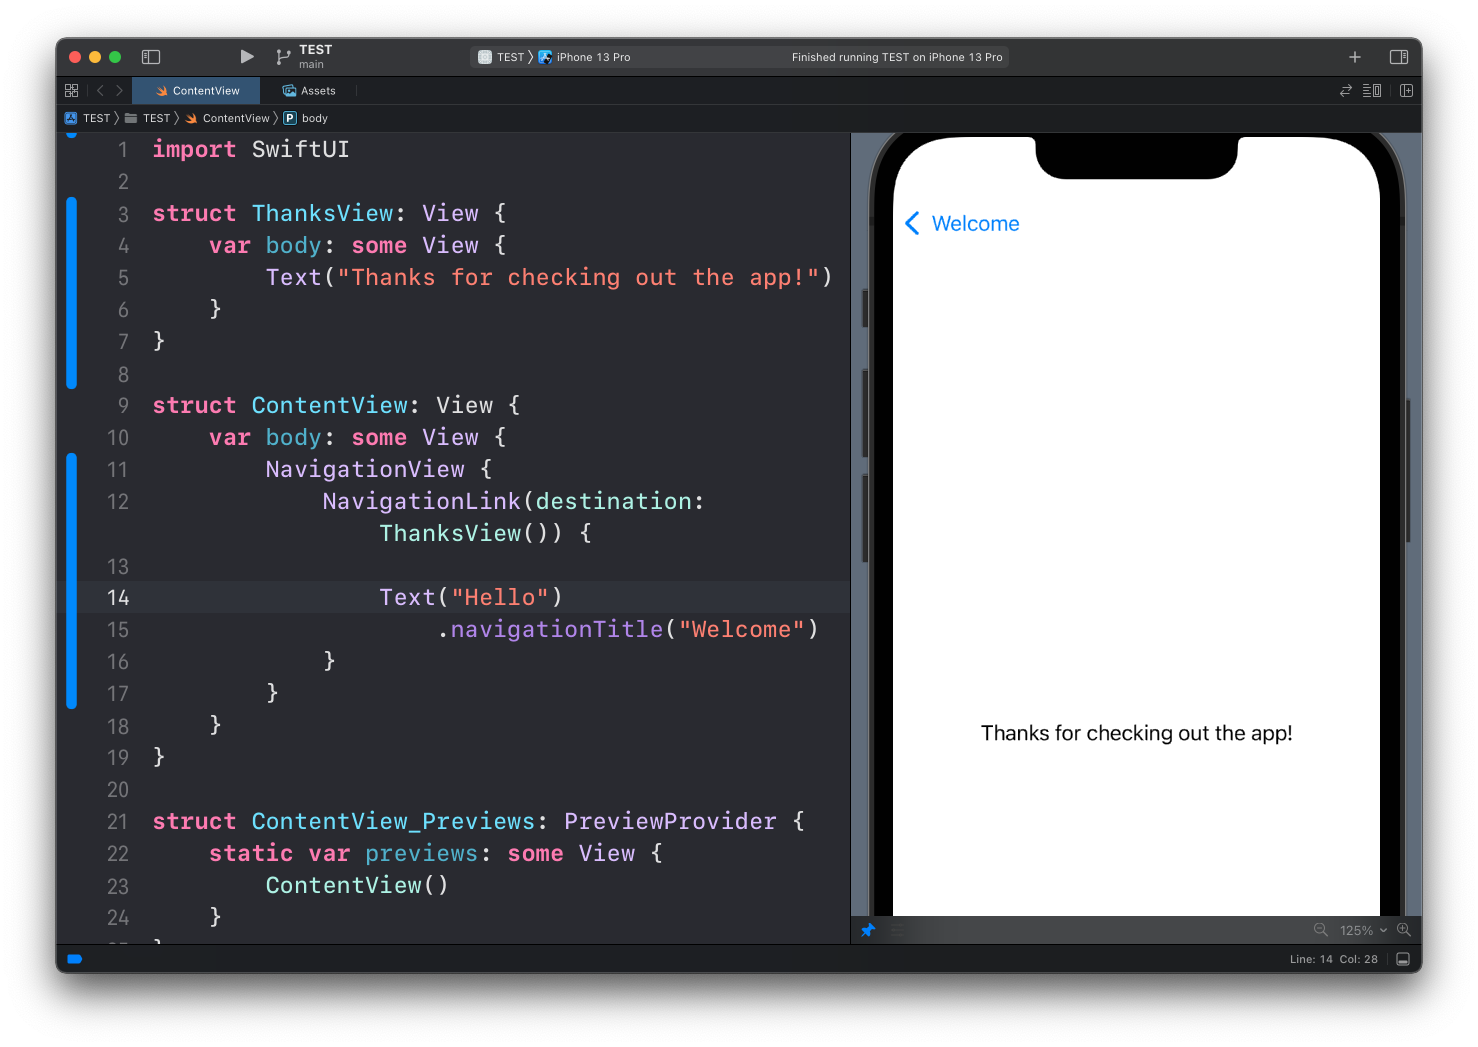The width and height of the screenshot is (1478, 1047).
Task: Open the editor options lines icon
Action: tap(1372, 91)
